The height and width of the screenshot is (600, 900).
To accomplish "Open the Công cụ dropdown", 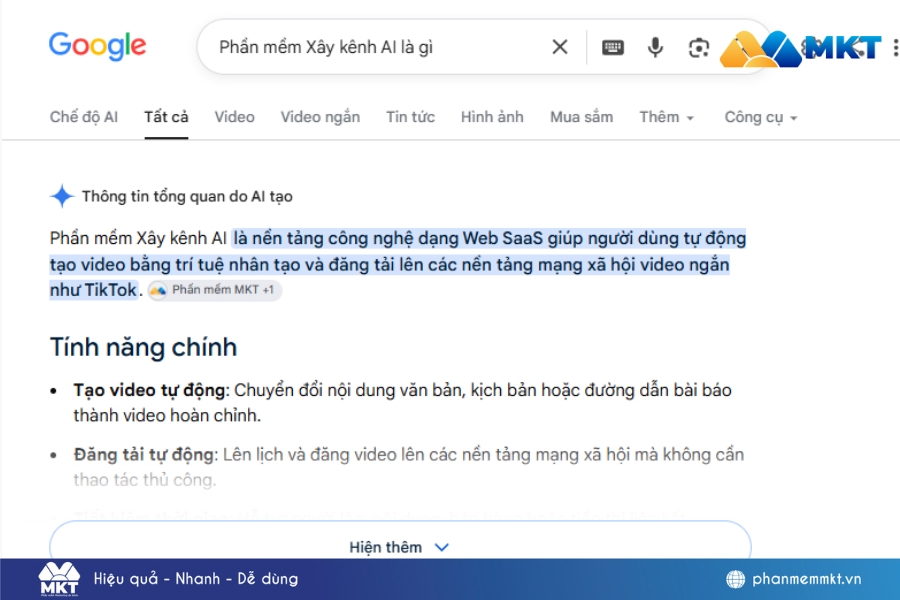I will (x=761, y=118).
